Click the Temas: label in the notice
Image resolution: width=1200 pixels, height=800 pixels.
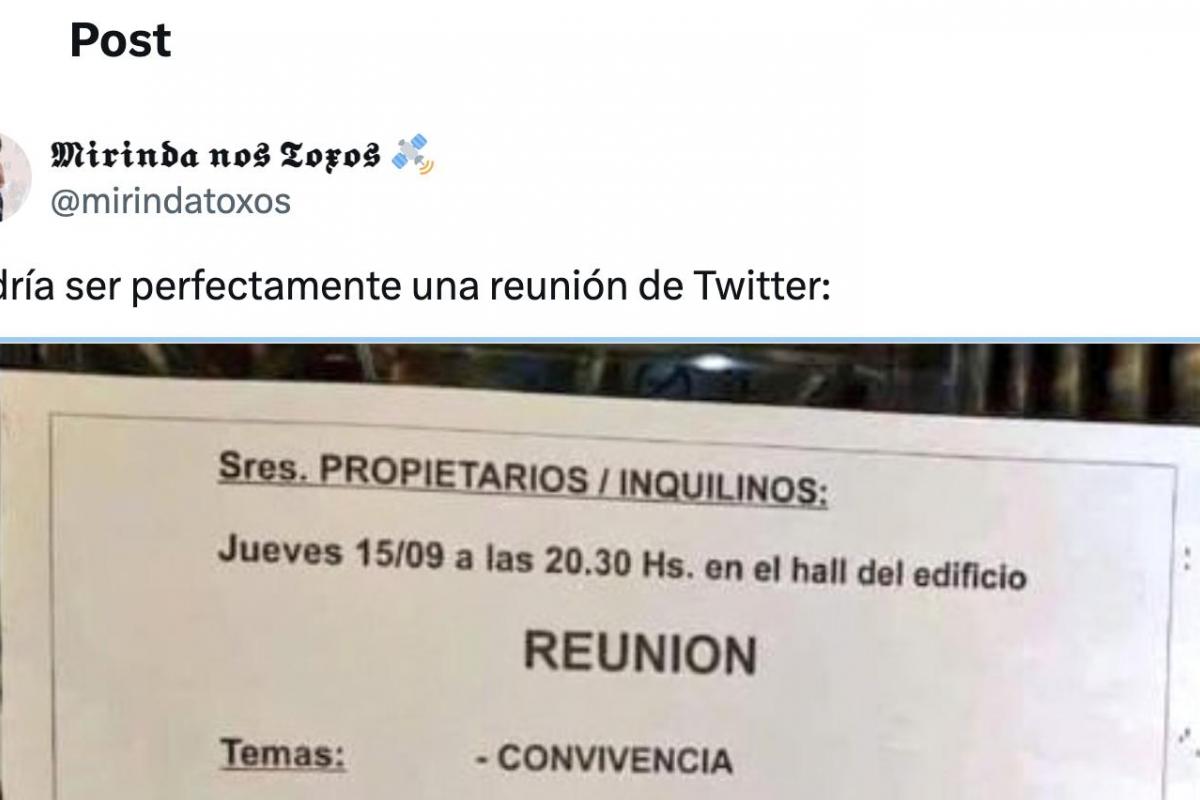coord(283,752)
